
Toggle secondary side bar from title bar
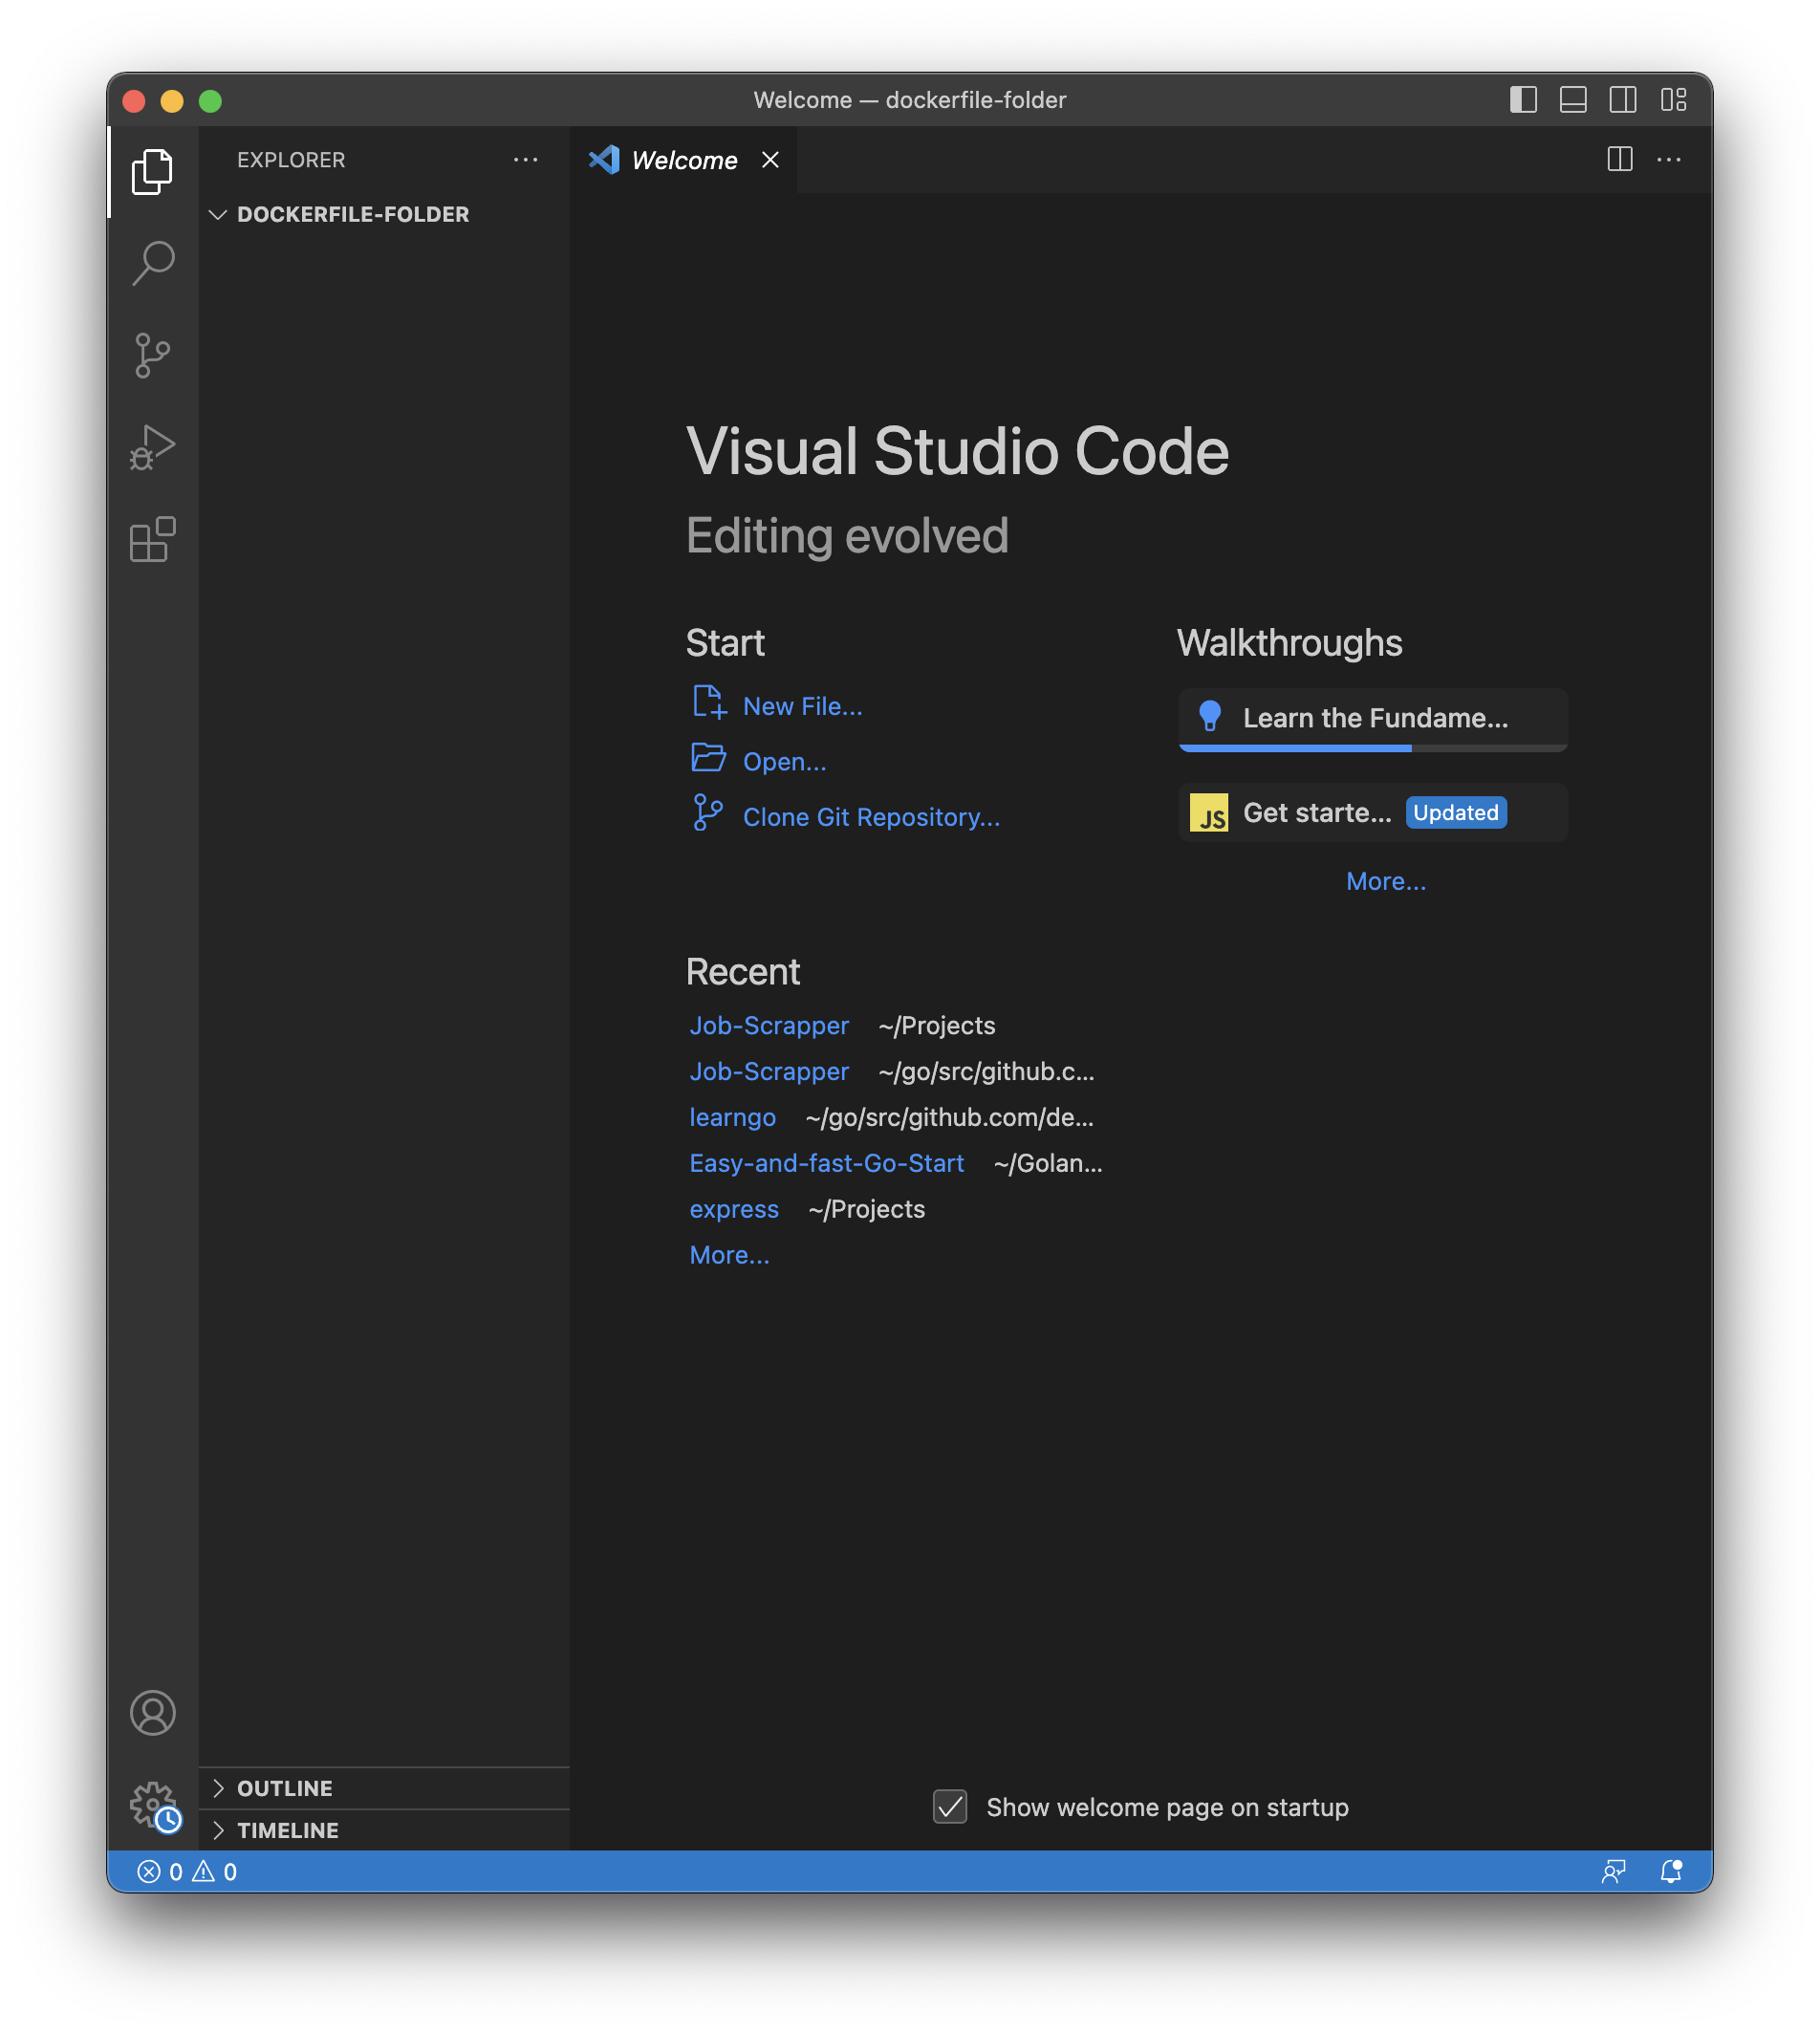tap(1623, 100)
